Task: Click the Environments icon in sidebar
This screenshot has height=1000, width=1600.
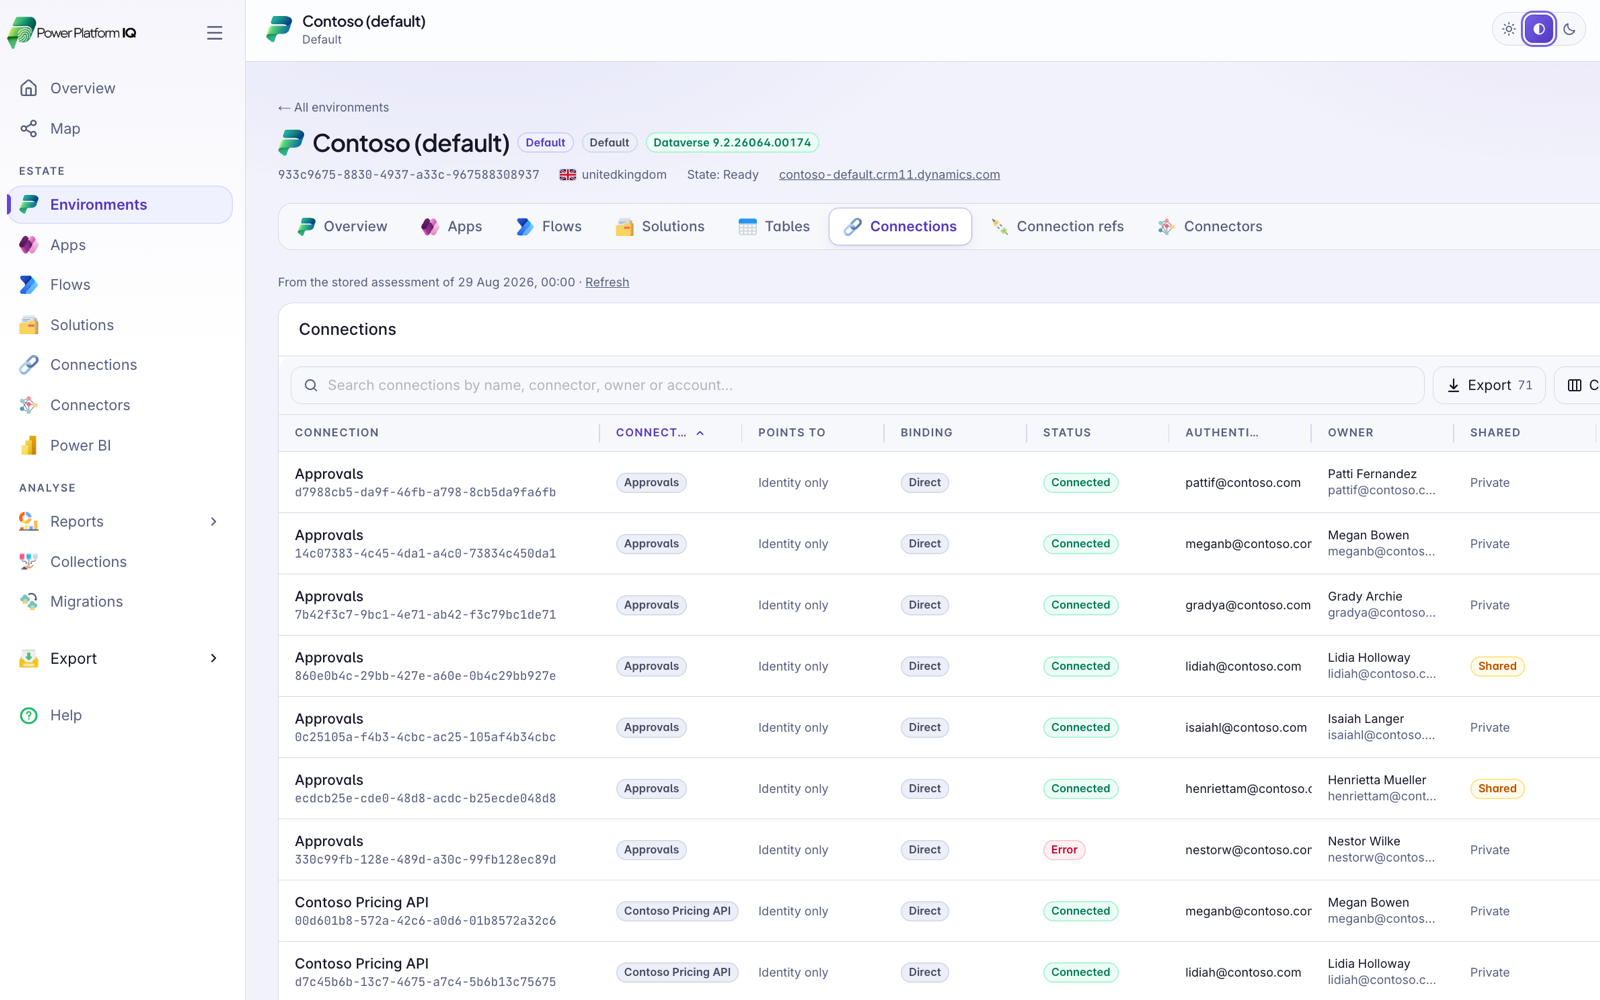Action: coord(29,204)
